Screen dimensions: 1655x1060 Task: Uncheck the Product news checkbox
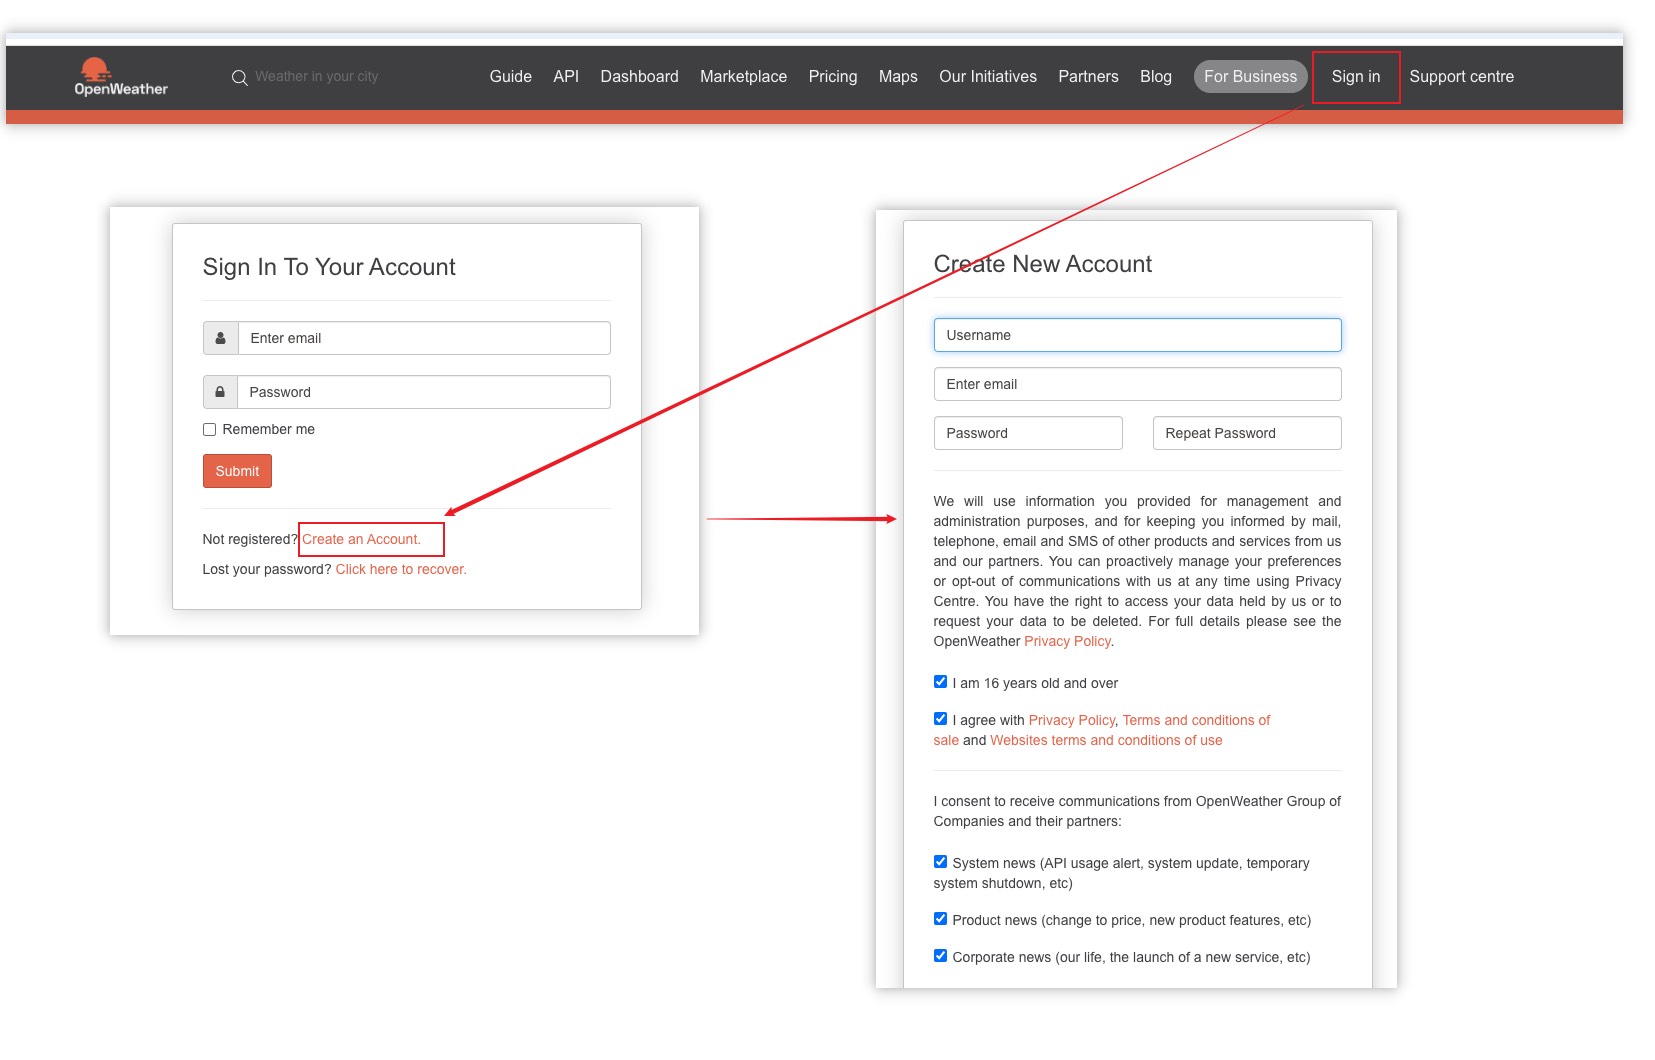pos(940,918)
